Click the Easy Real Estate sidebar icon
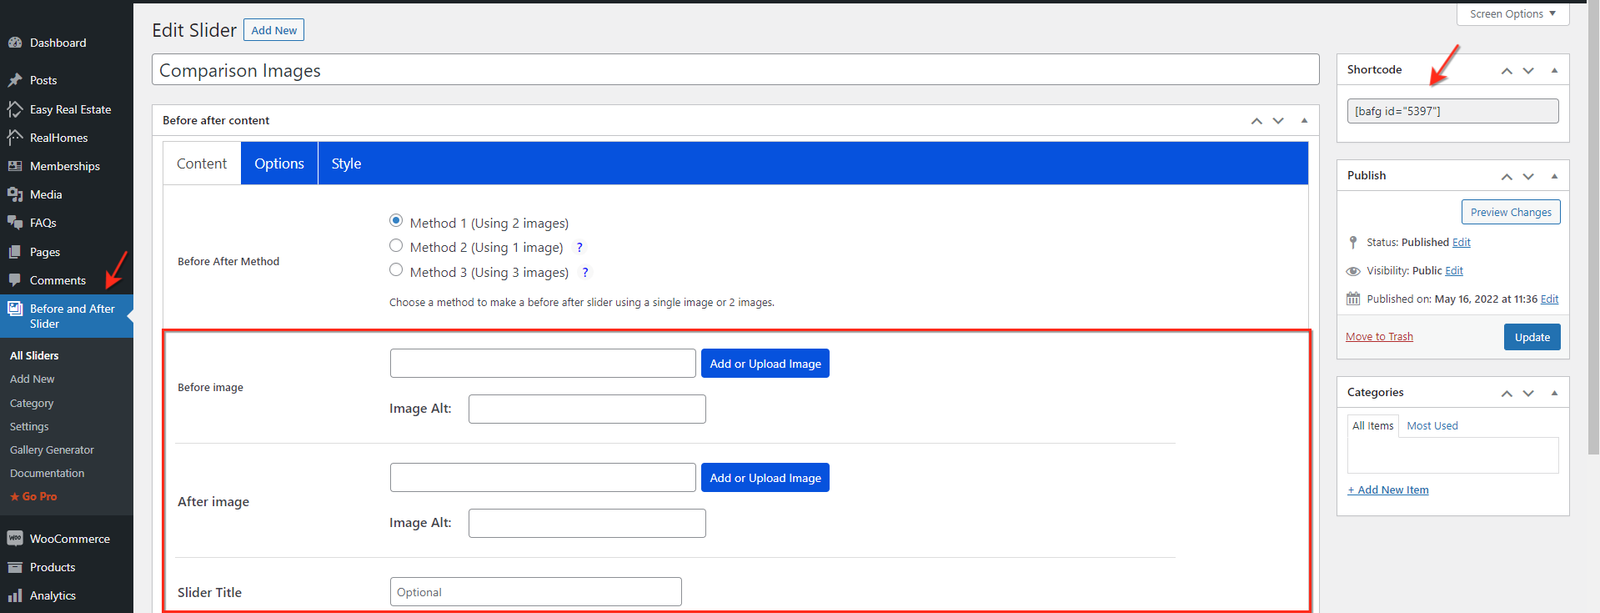The height and width of the screenshot is (613, 1600). tap(15, 109)
